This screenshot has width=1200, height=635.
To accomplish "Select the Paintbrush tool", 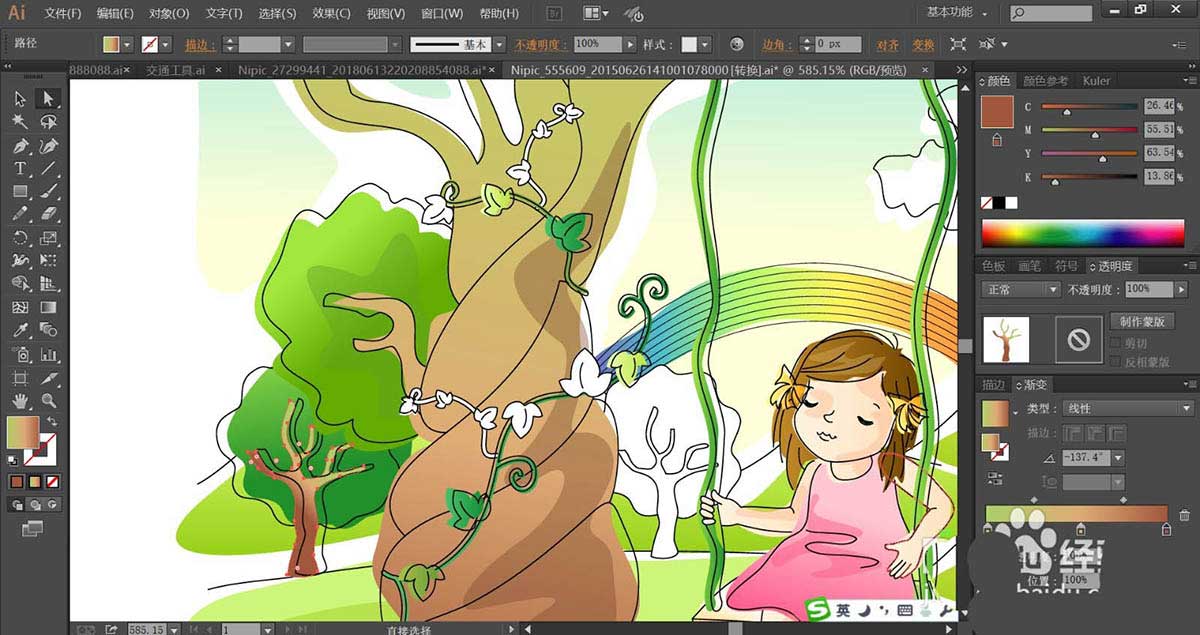I will tap(48, 191).
